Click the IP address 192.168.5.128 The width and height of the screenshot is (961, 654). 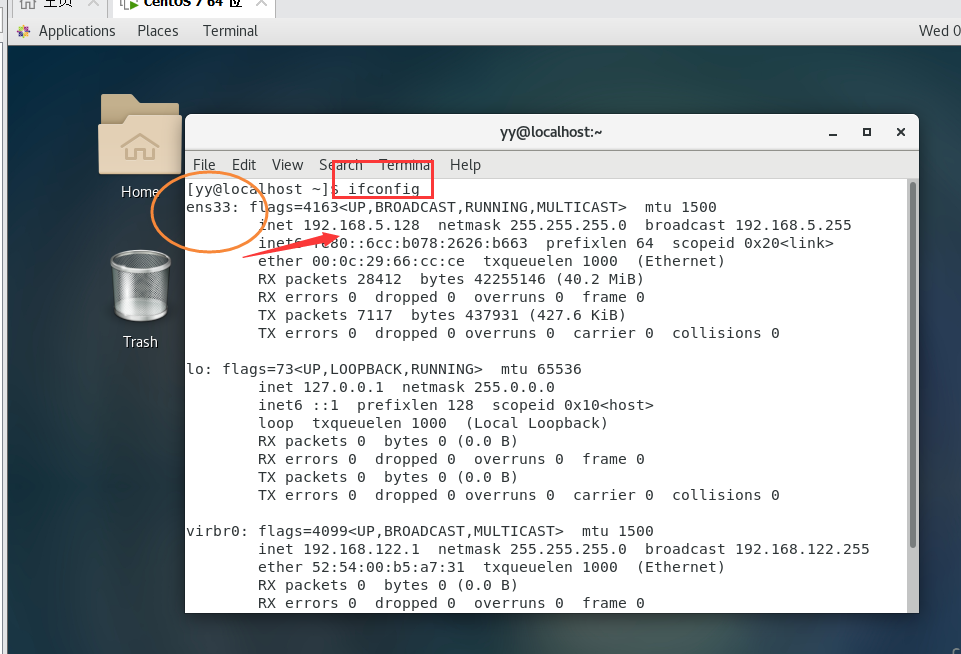pyautogui.click(x=362, y=226)
